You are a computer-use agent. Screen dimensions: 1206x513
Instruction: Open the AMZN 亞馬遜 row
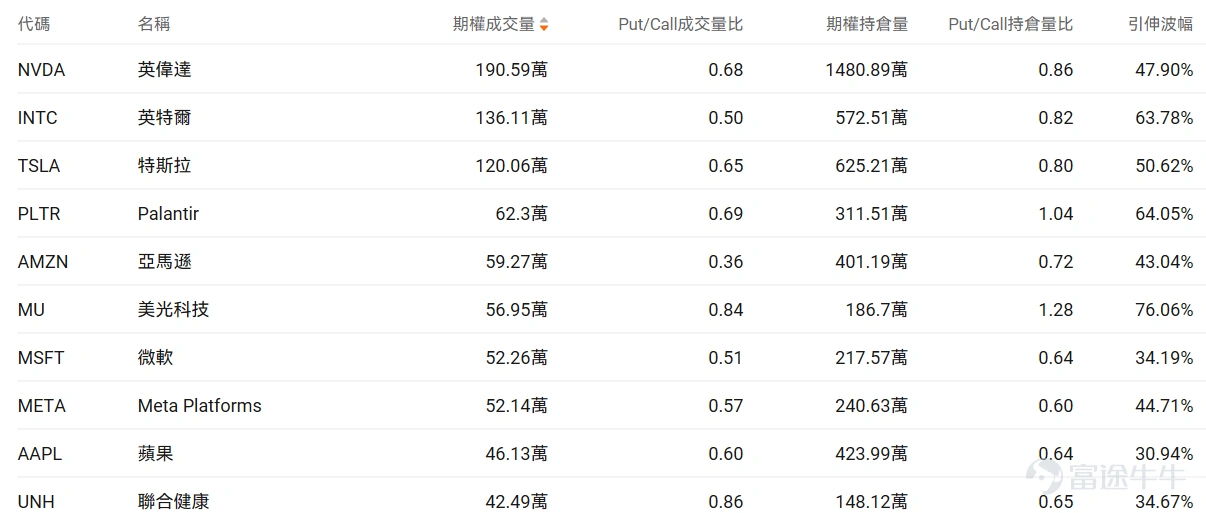[603, 262]
